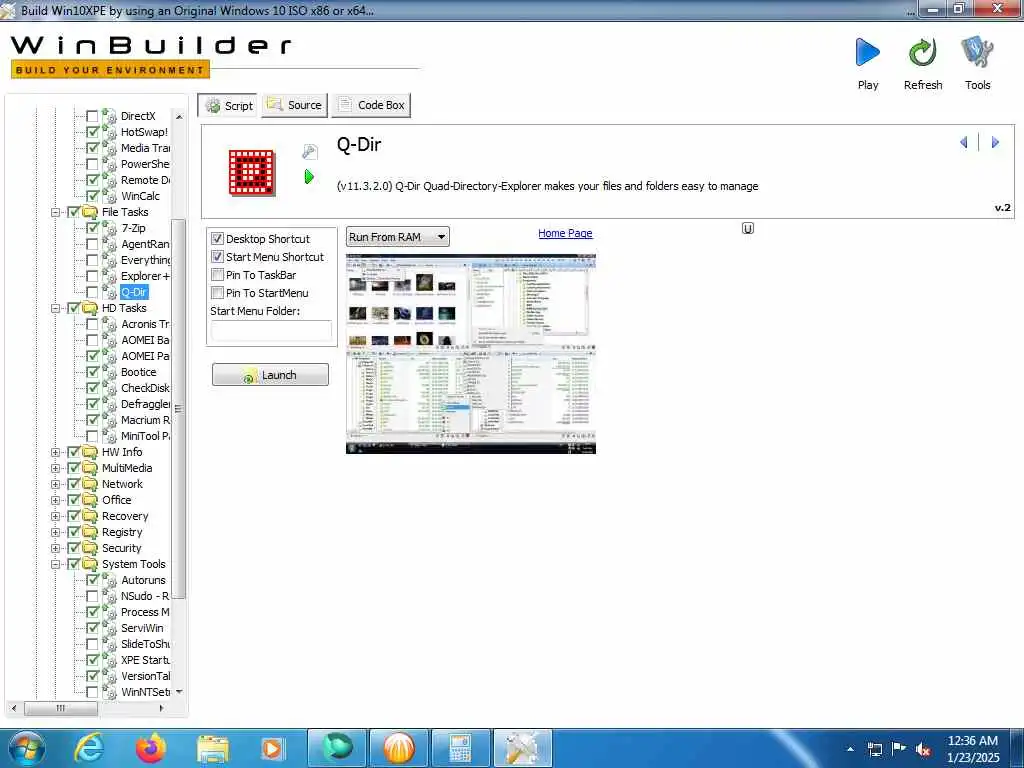
Task: Click the tree scroll down arrow
Action: [x=179, y=692]
